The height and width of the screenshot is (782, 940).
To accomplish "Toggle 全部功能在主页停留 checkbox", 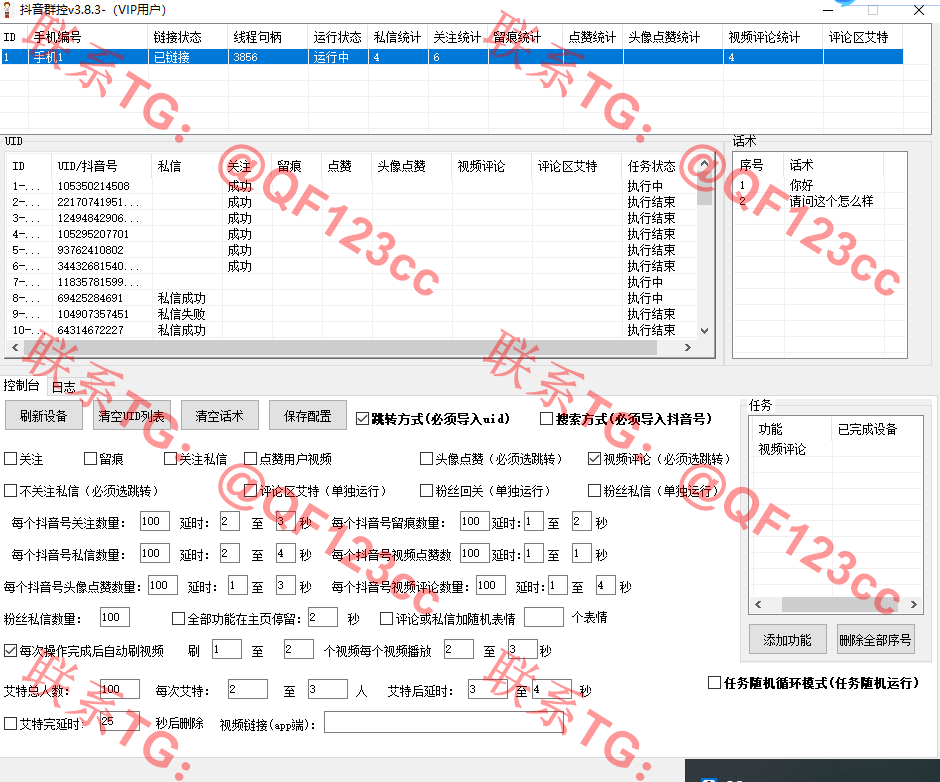I will [178, 618].
